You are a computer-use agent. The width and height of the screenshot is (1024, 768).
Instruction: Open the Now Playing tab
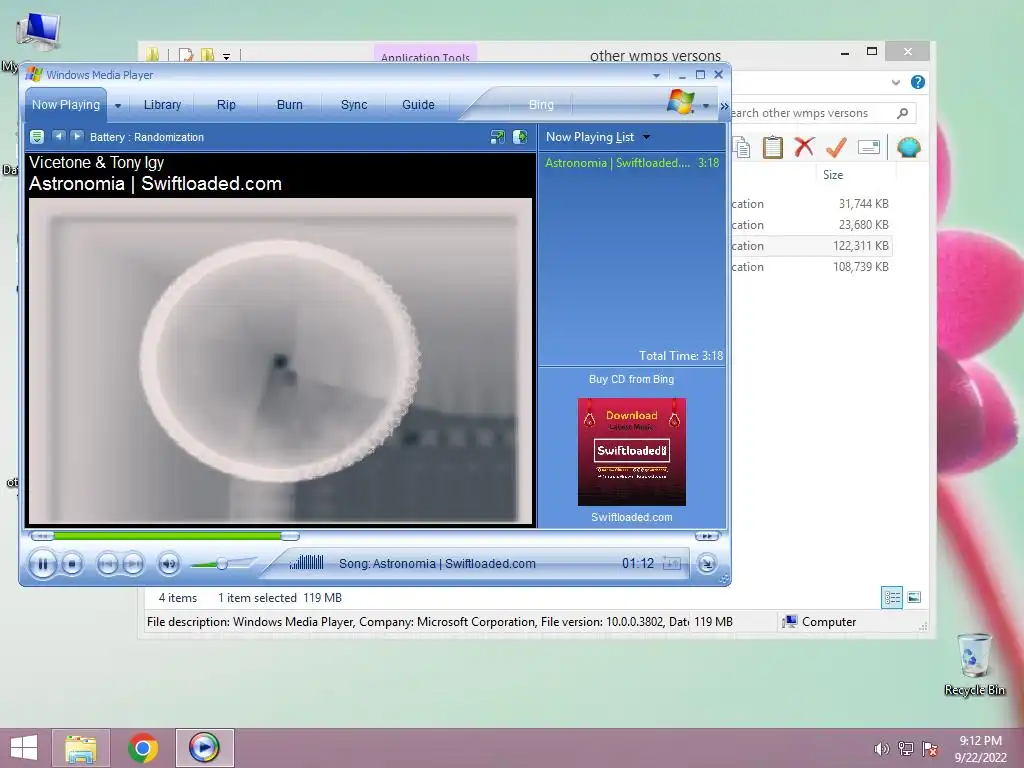(x=66, y=104)
